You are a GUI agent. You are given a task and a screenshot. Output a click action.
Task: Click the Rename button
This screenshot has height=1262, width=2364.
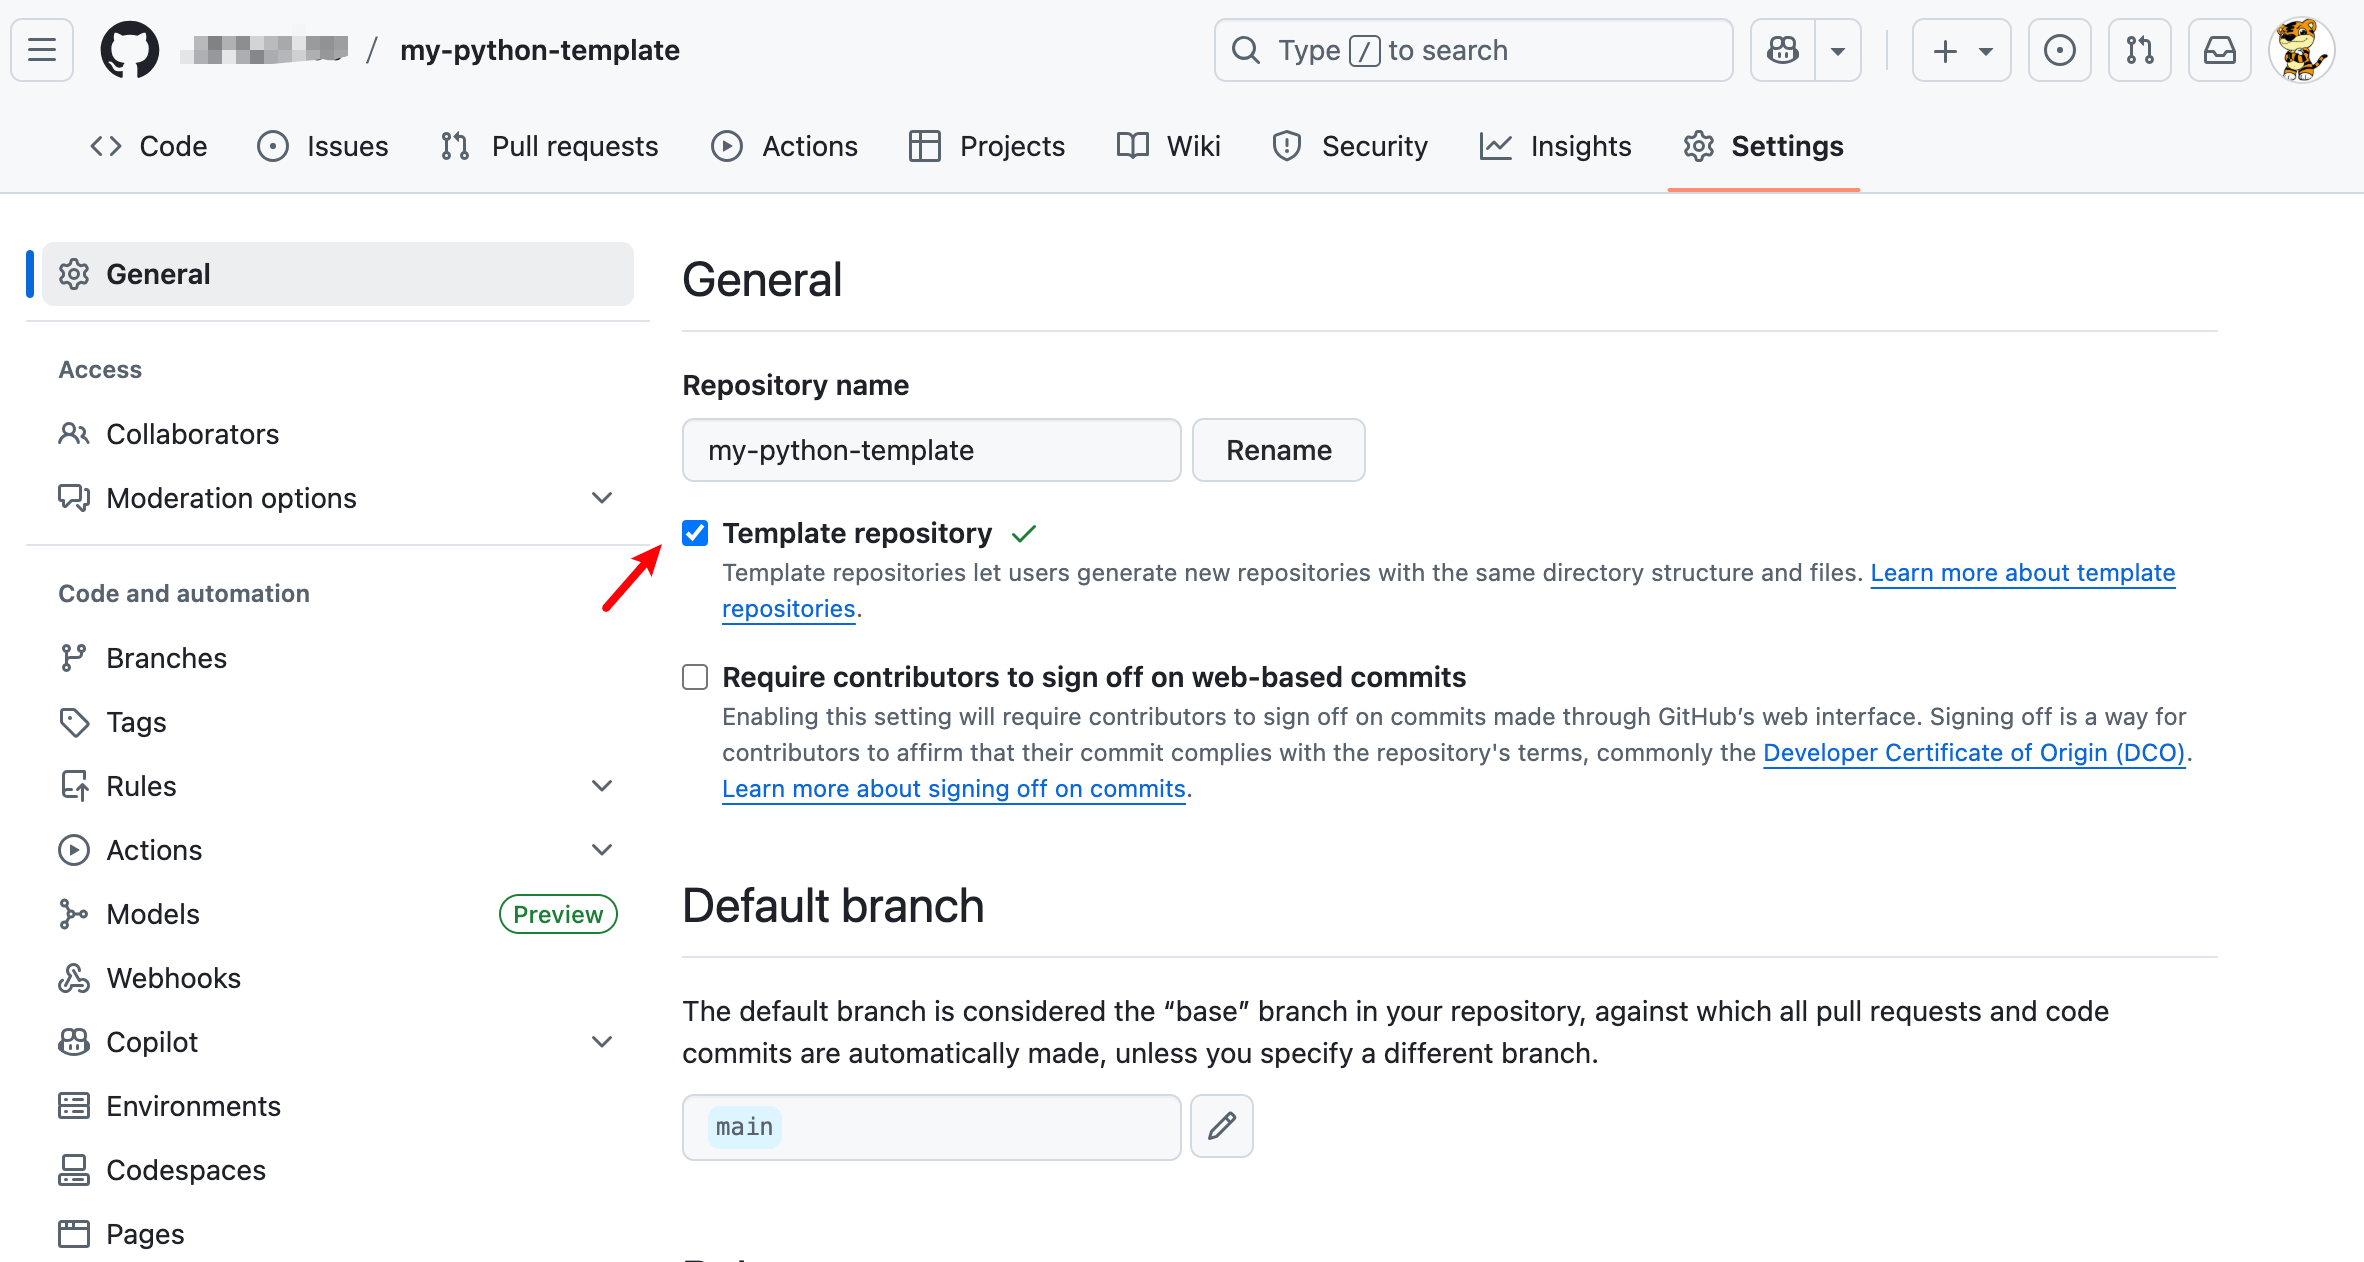click(x=1278, y=450)
